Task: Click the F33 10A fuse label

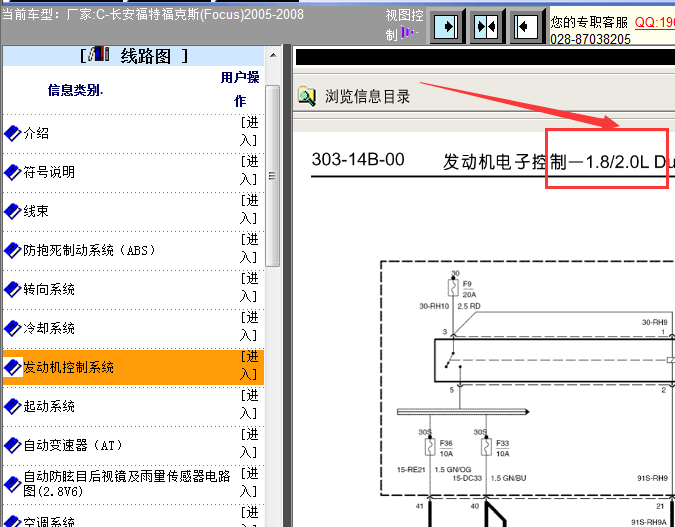Action: pos(502,448)
